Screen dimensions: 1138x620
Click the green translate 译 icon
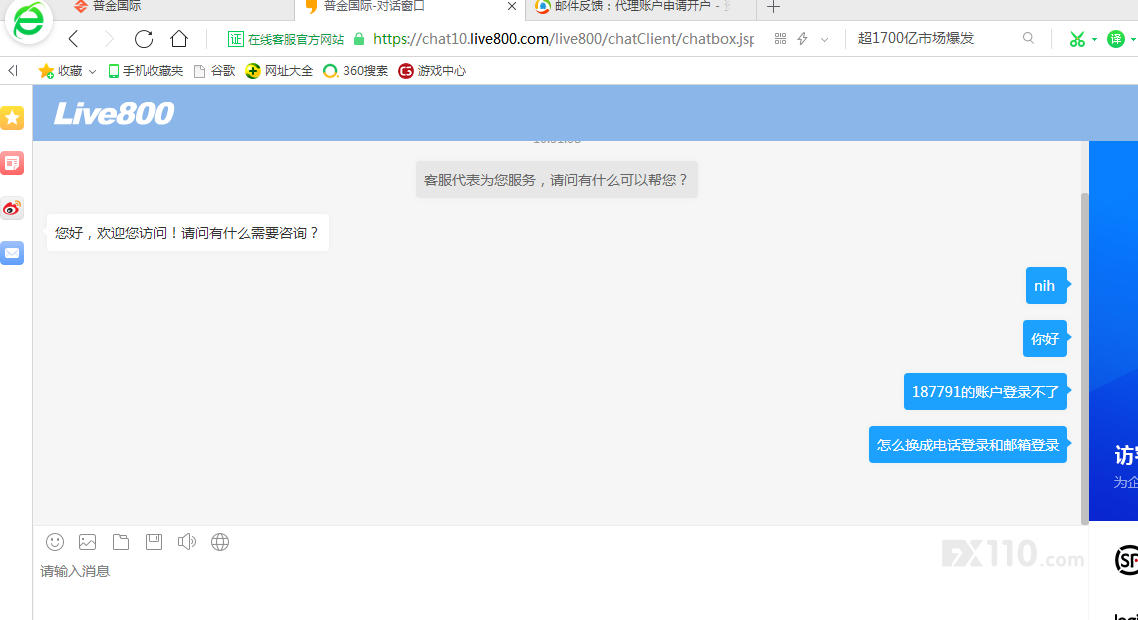(1116, 39)
